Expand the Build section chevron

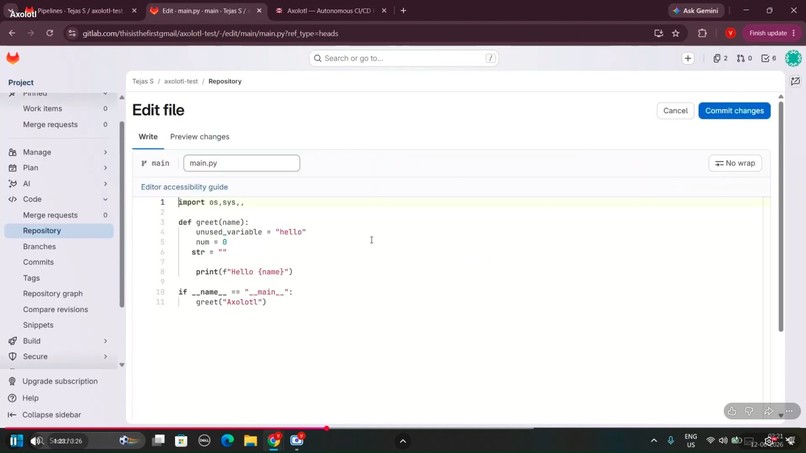pos(105,341)
